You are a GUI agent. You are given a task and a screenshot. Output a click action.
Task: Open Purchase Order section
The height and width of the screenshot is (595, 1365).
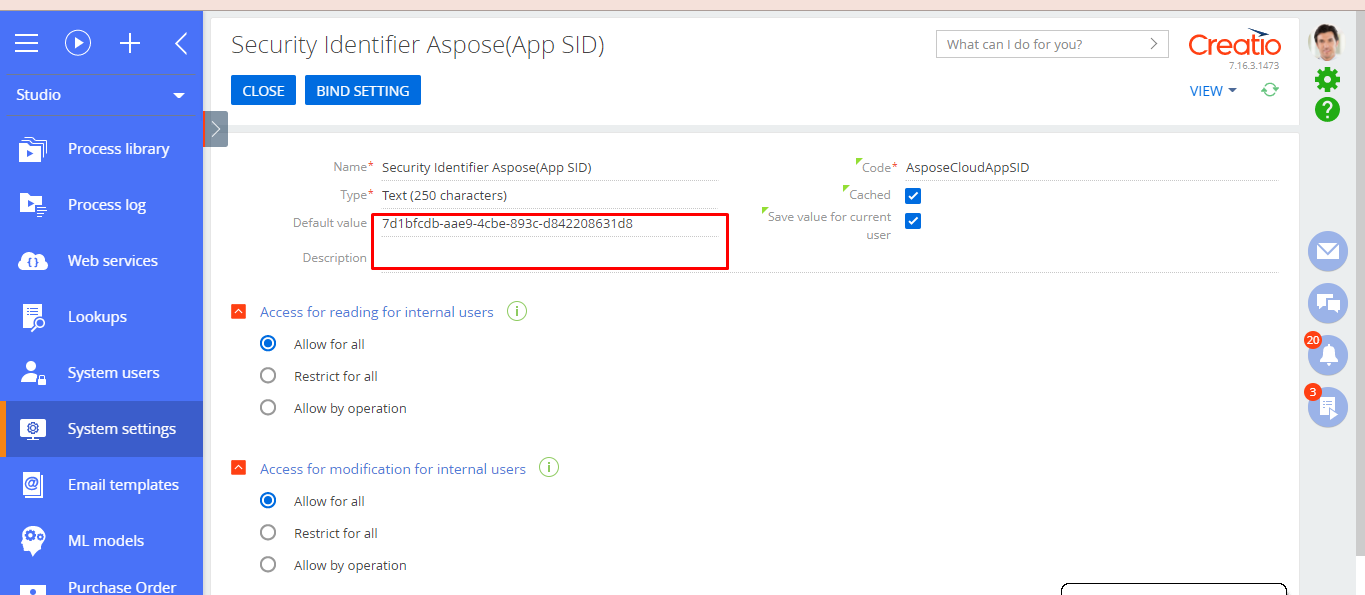point(122,587)
